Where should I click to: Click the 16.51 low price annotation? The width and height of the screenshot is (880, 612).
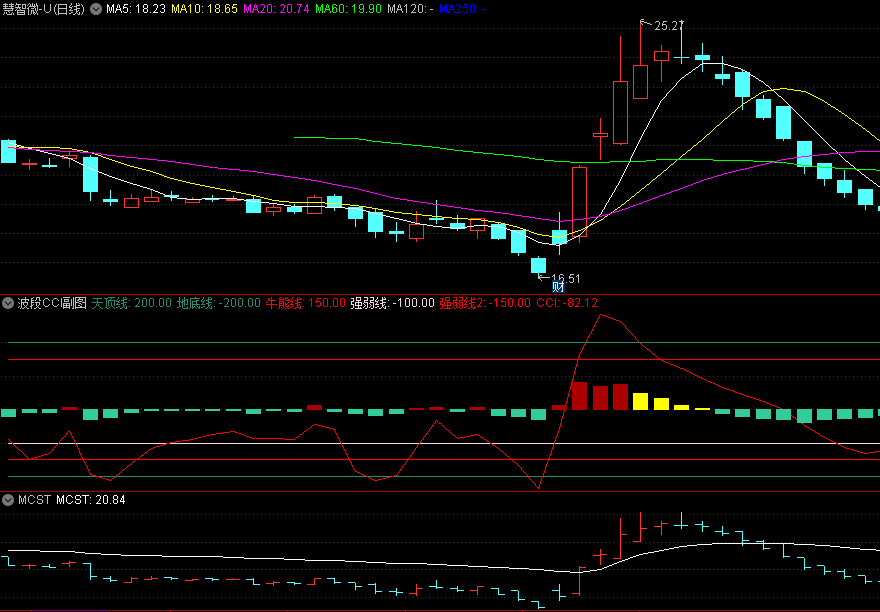(x=566, y=278)
